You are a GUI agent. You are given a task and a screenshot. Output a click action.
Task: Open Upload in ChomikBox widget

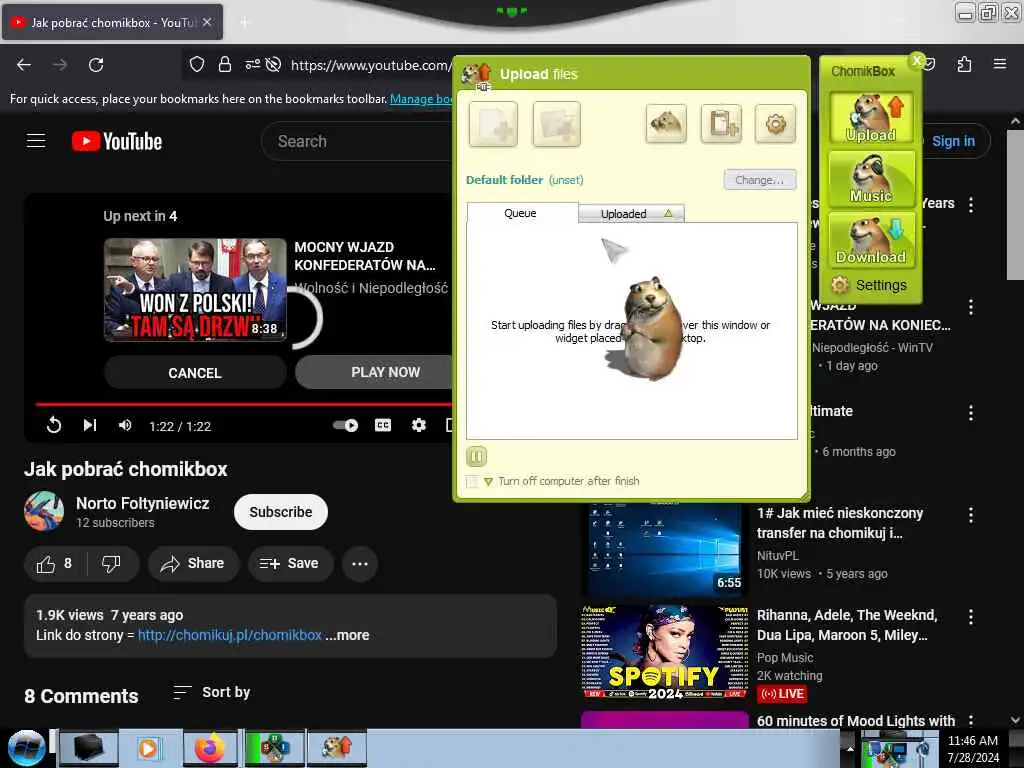coord(871,118)
